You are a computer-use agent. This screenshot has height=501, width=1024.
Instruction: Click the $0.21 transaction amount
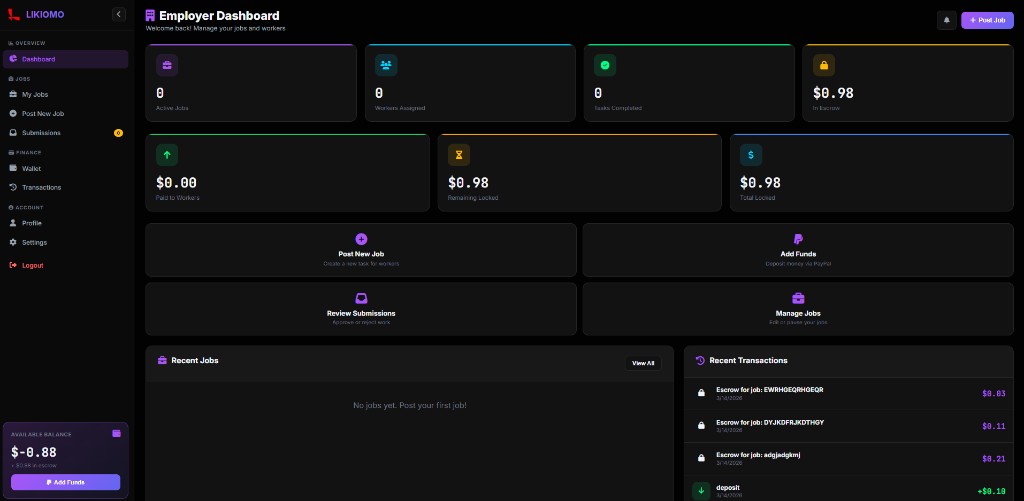993,459
